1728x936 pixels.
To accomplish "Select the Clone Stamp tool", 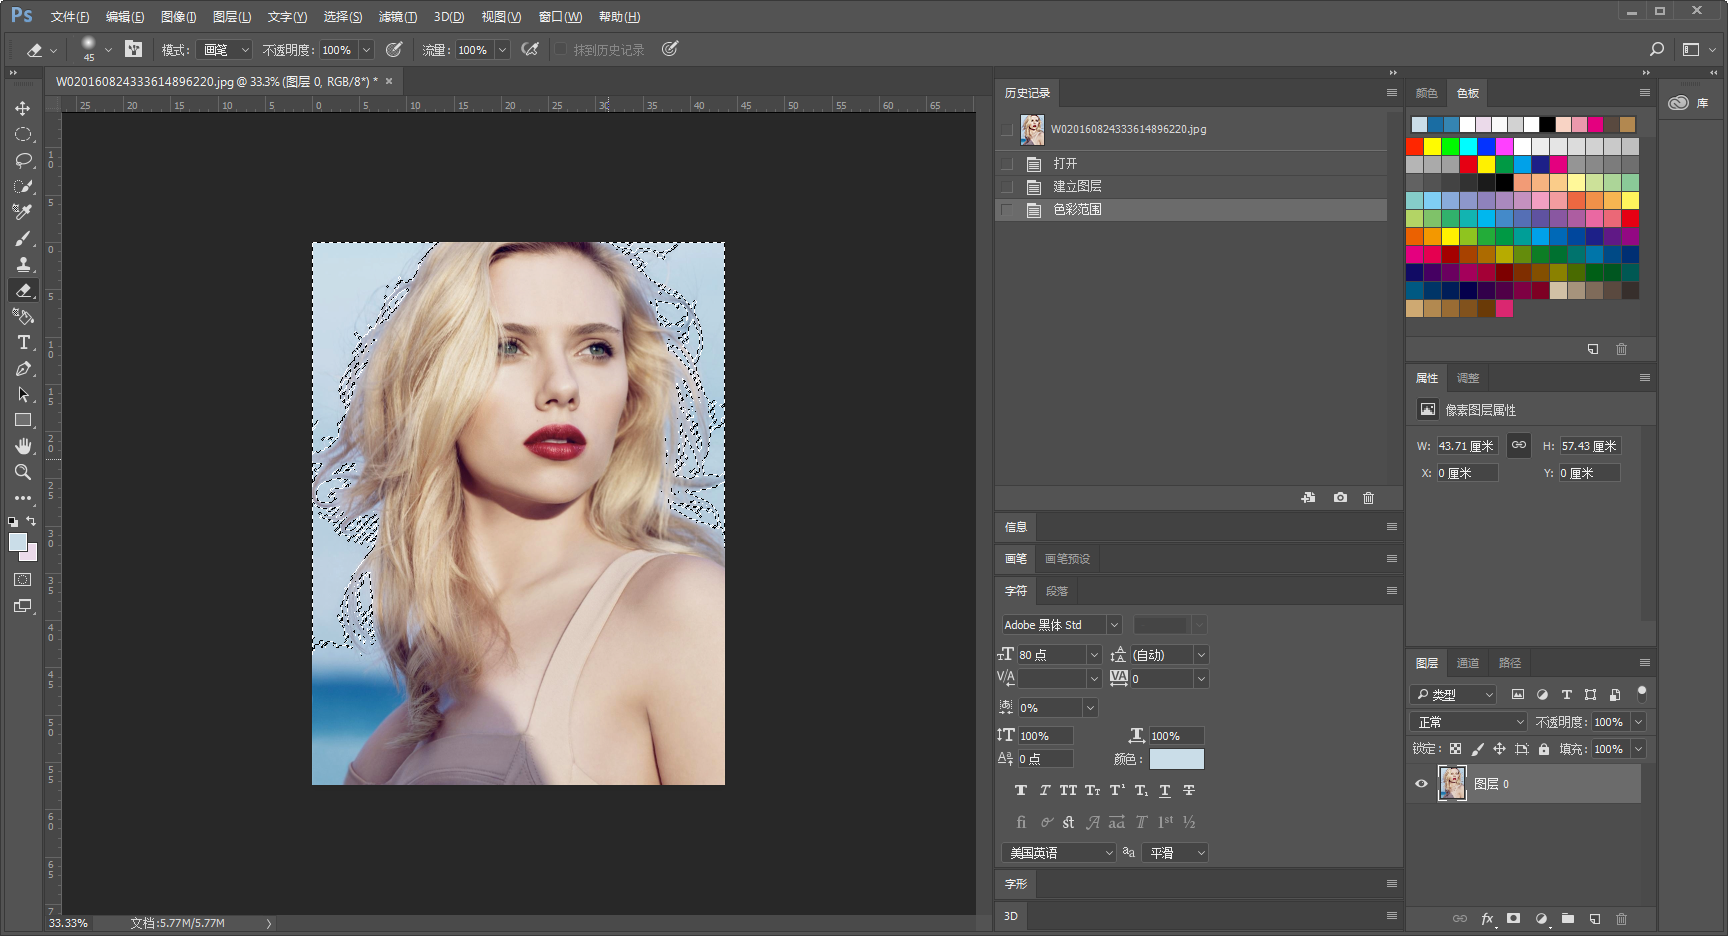I will [23, 264].
